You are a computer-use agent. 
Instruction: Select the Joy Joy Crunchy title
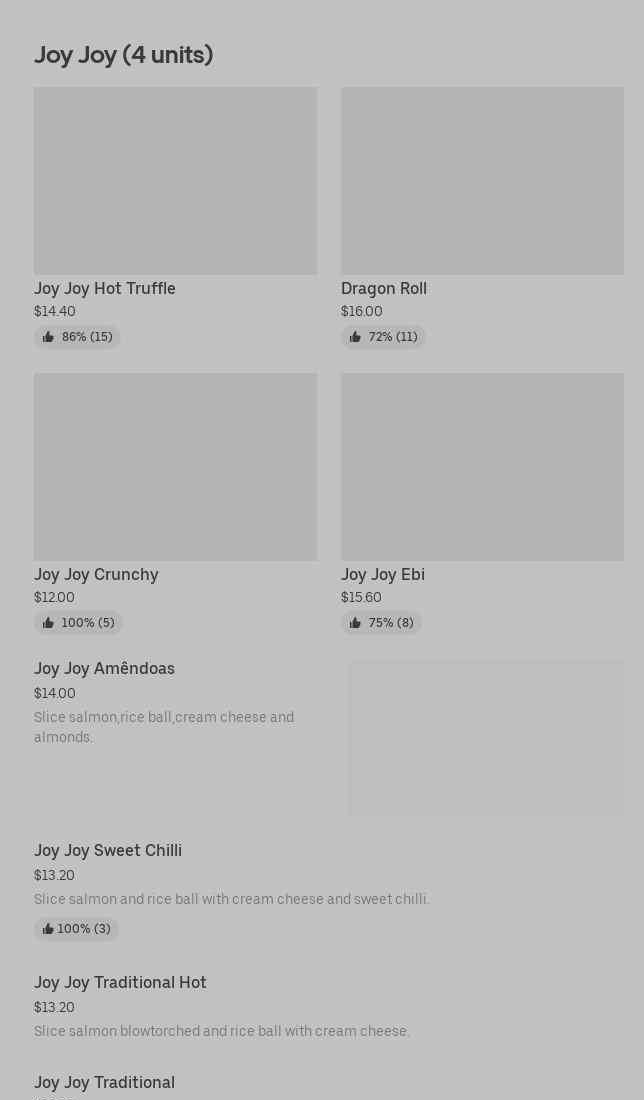(96, 575)
